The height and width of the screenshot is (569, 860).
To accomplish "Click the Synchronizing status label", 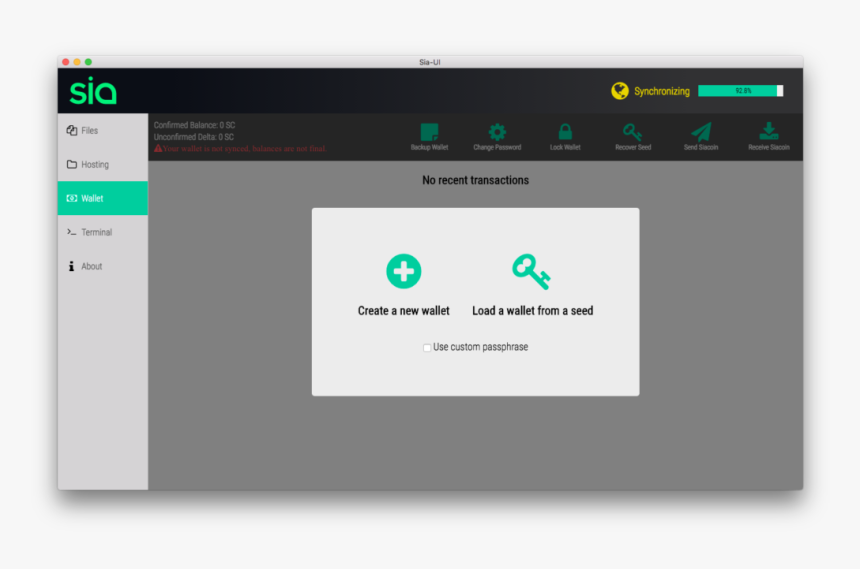I will click(x=662, y=91).
